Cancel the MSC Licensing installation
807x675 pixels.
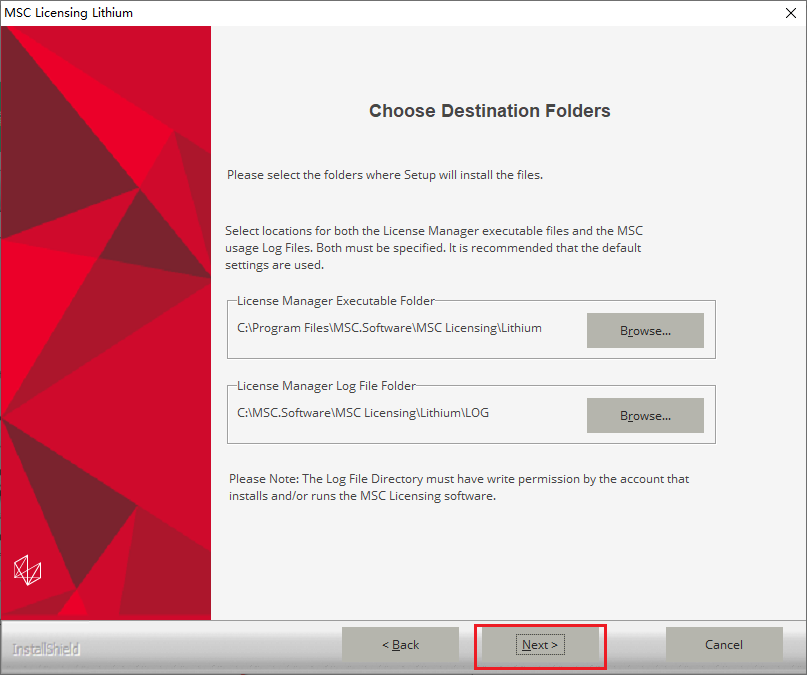724,644
